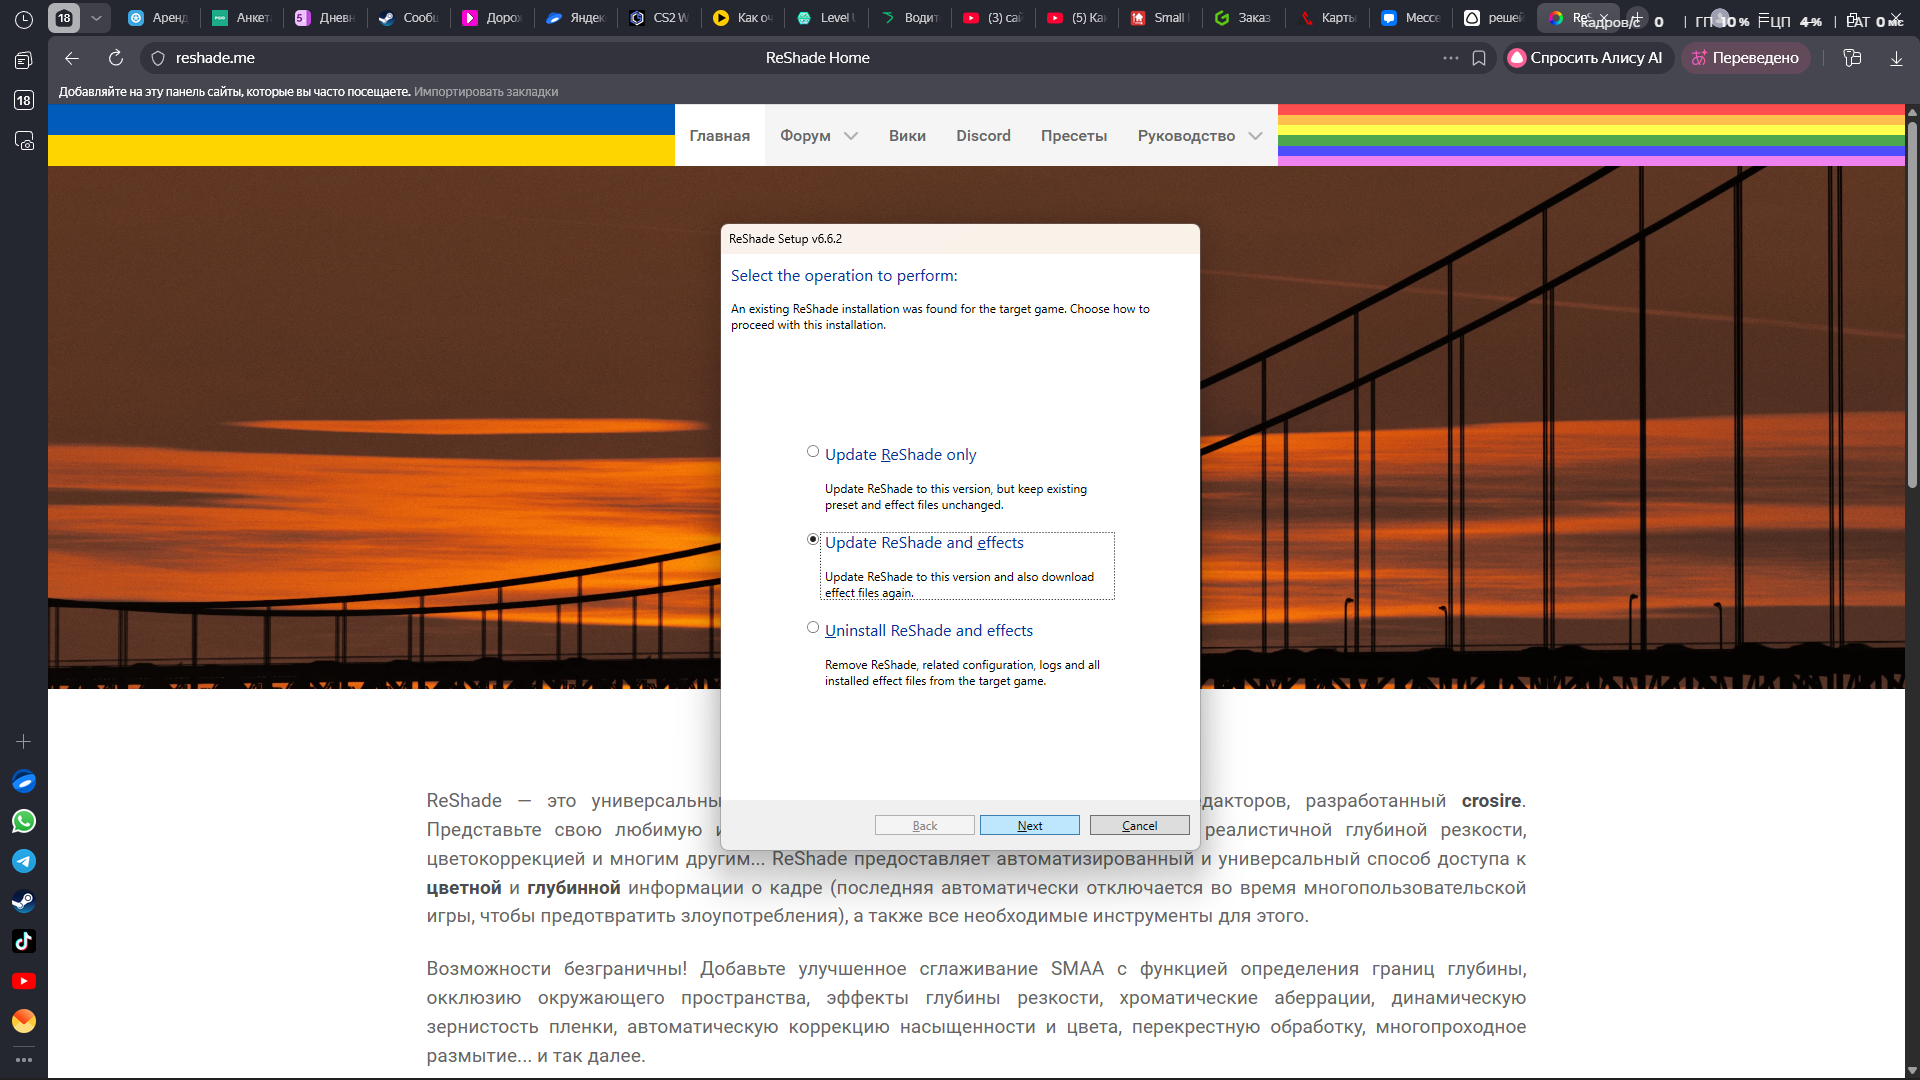The image size is (1920, 1080).
Task: Open Пресеты in the site navigation
Action: pos(1074,136)
